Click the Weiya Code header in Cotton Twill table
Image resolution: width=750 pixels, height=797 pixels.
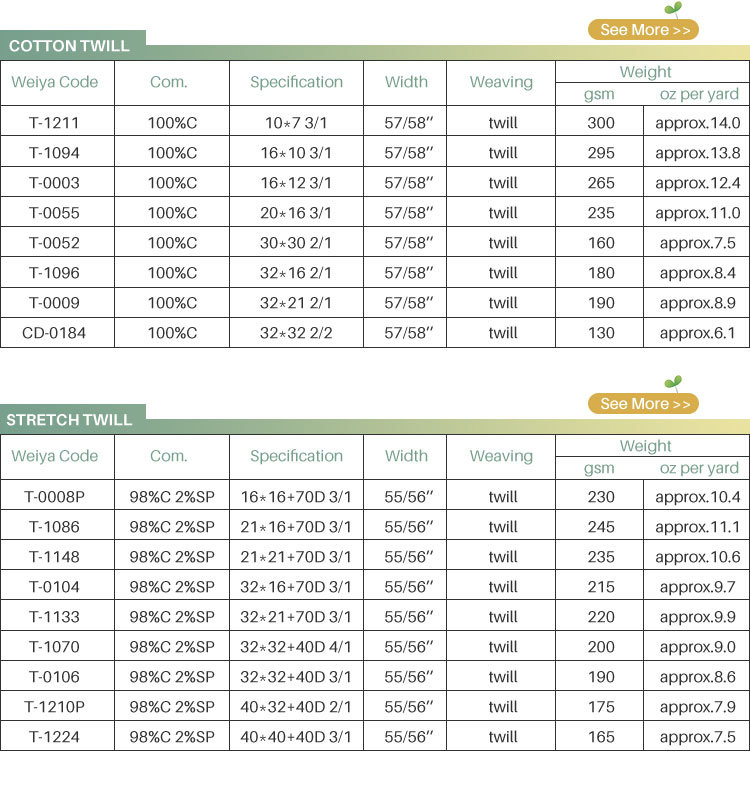click(55, 82)
